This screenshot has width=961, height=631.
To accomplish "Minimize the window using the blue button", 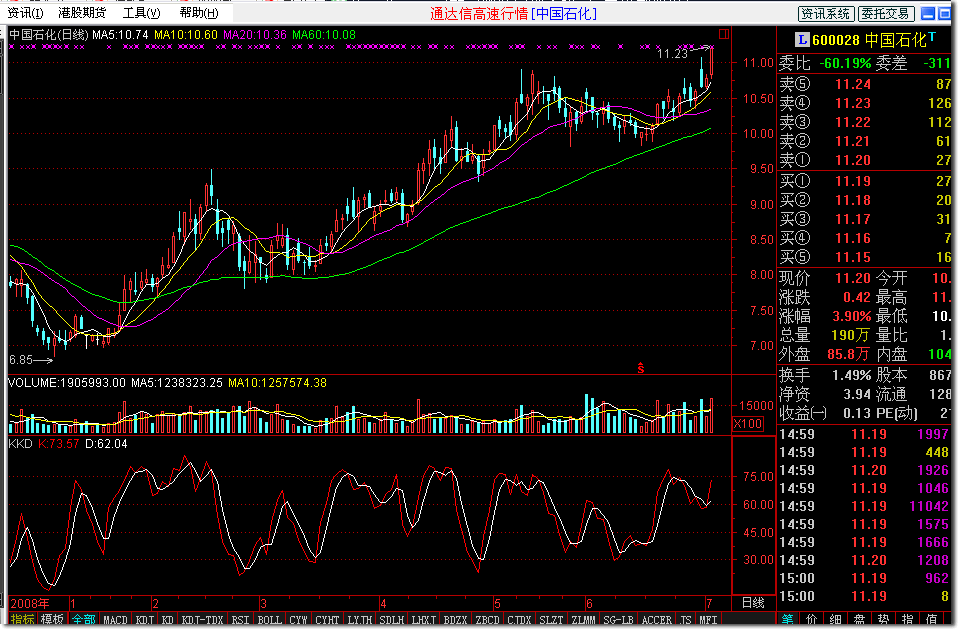I will 929,13.
